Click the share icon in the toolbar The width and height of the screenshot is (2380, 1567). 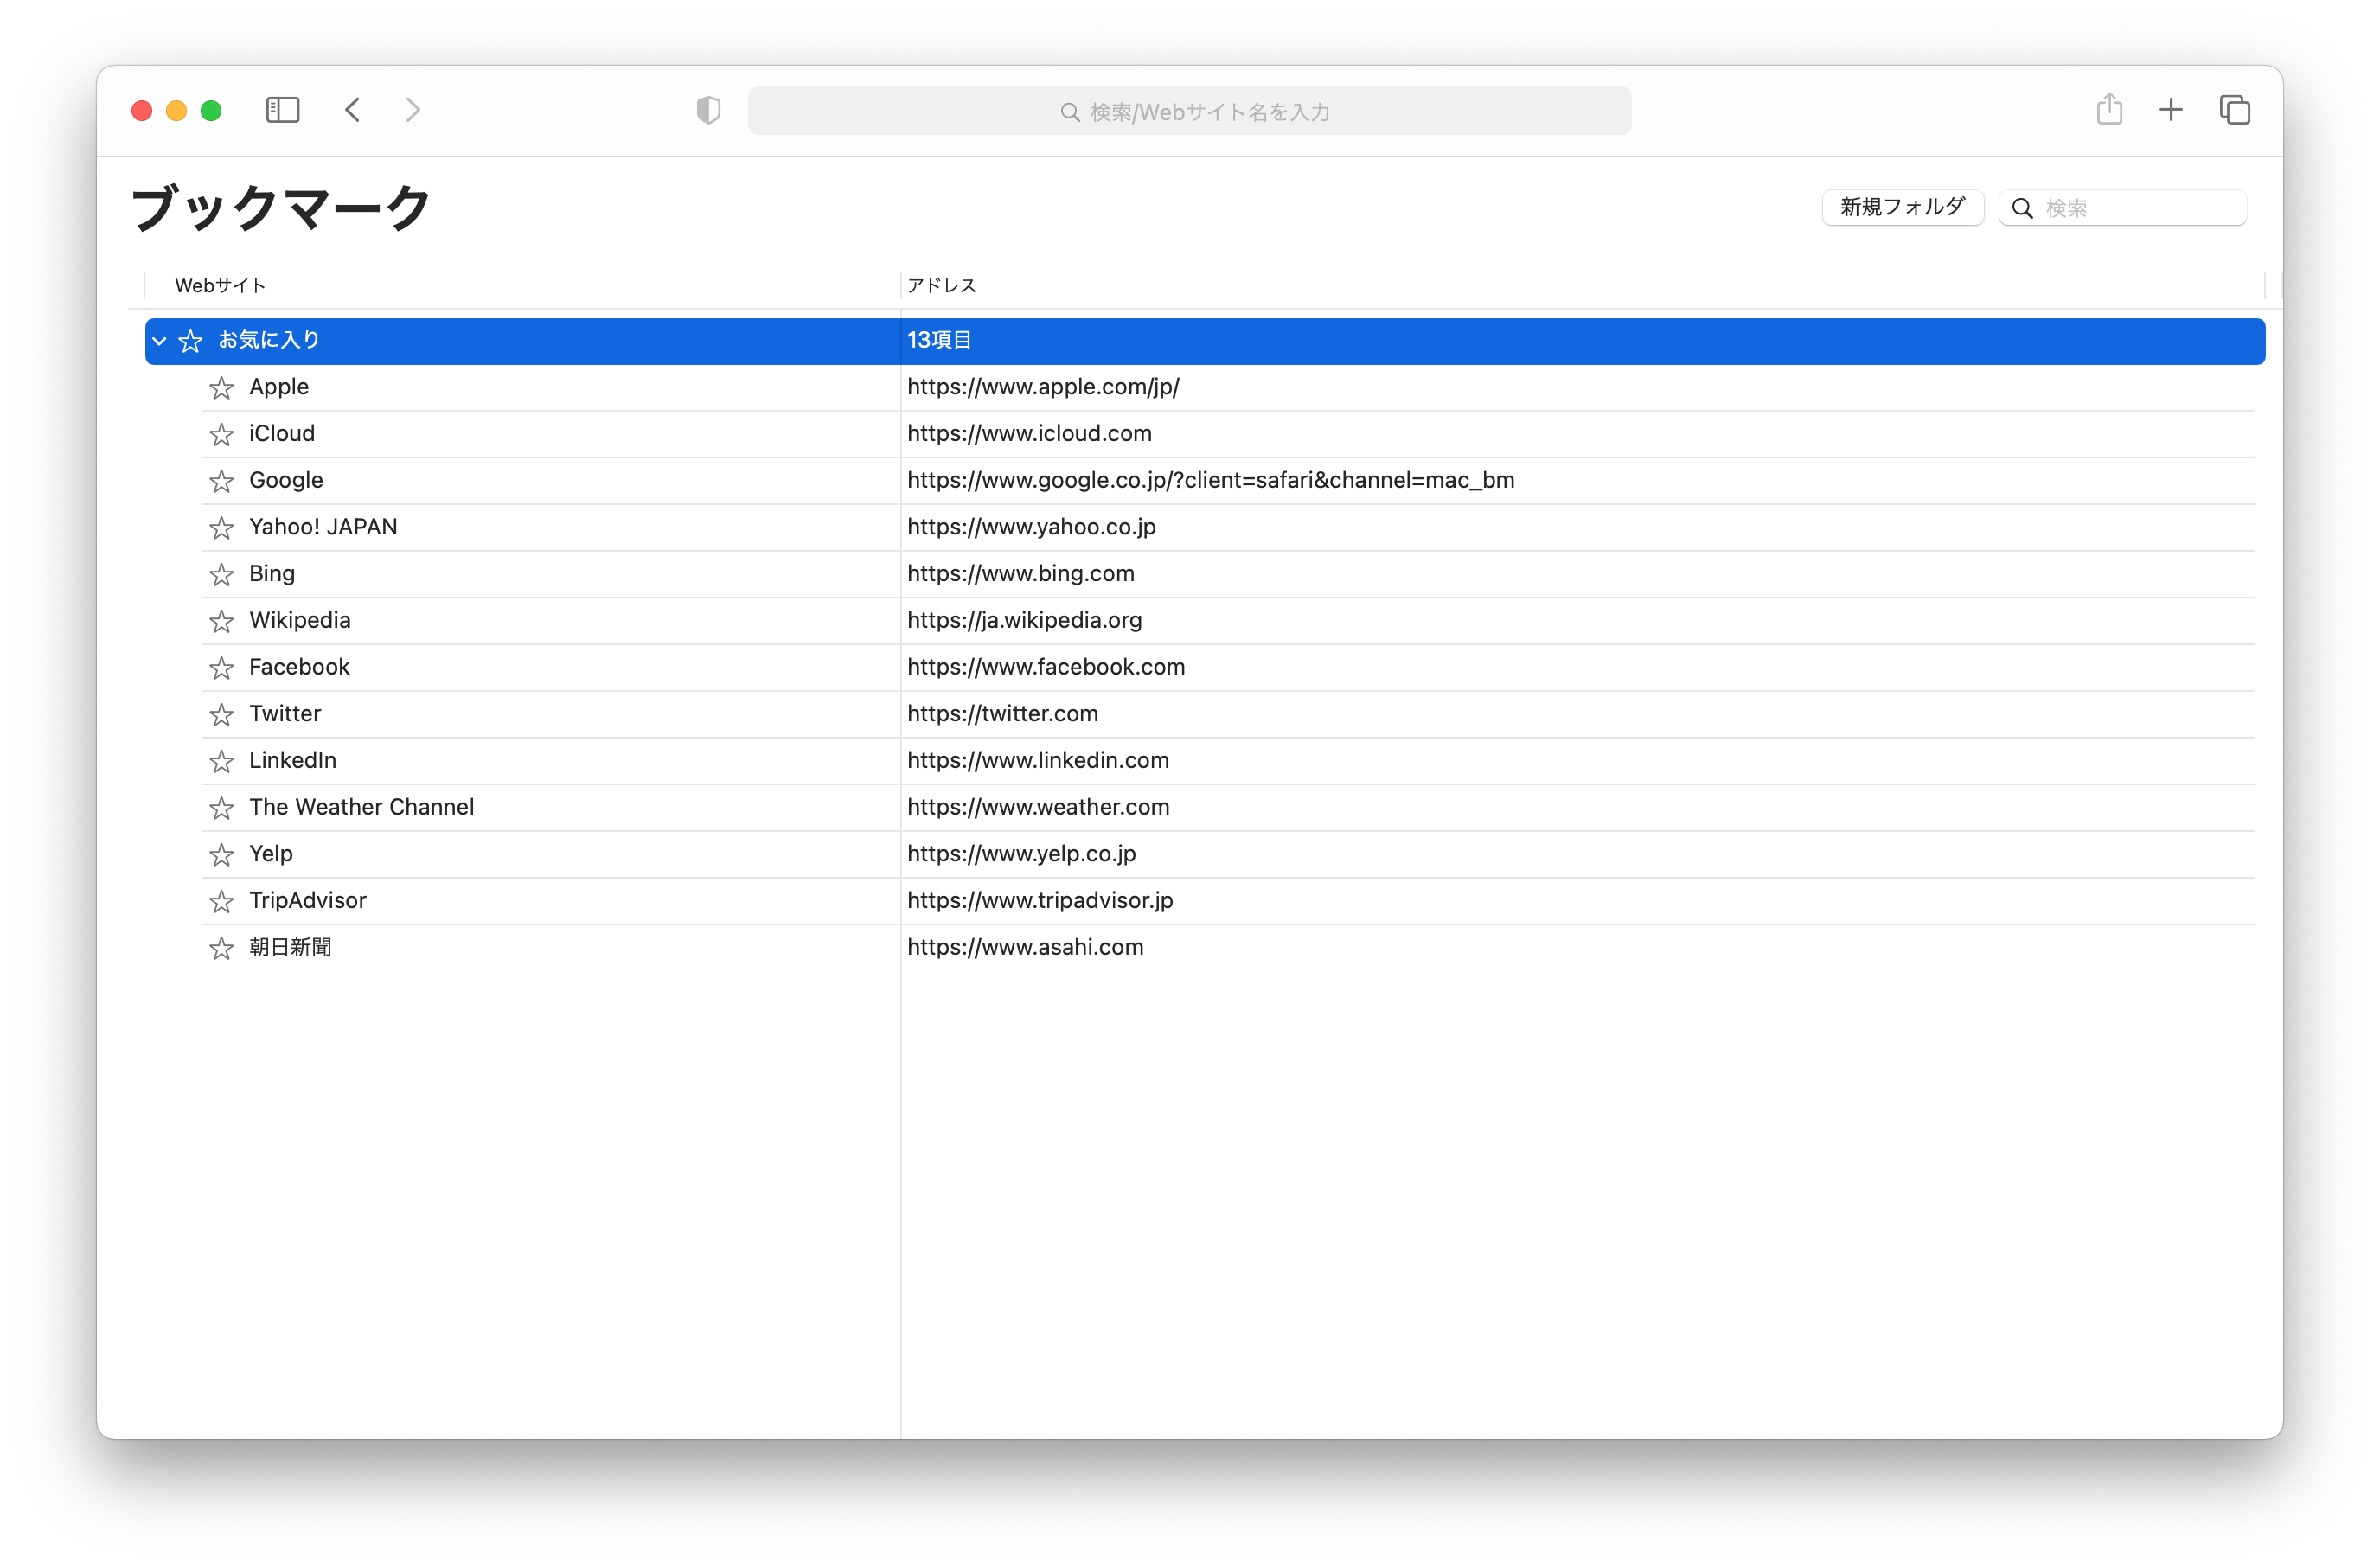[x=2109, y=109]
